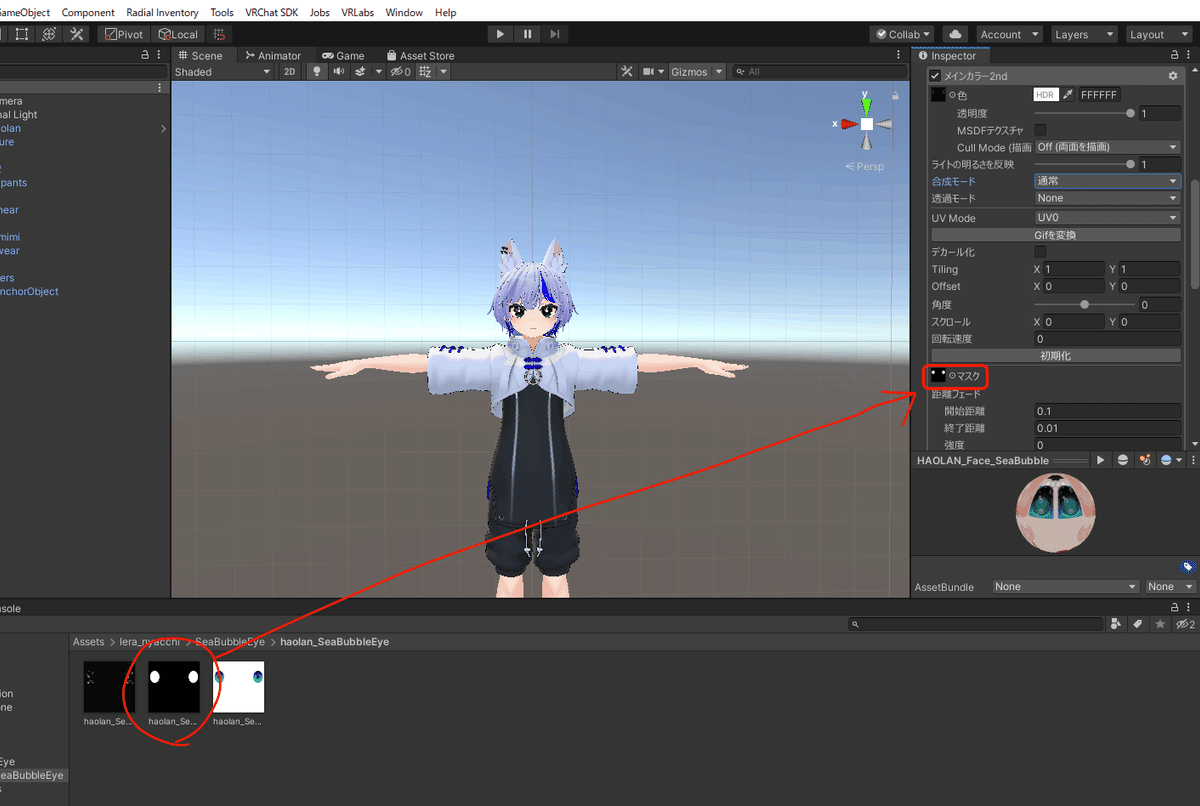Open the asset labels tag icon
This screenshot has width=1200, height=806.
point(1187,567)
